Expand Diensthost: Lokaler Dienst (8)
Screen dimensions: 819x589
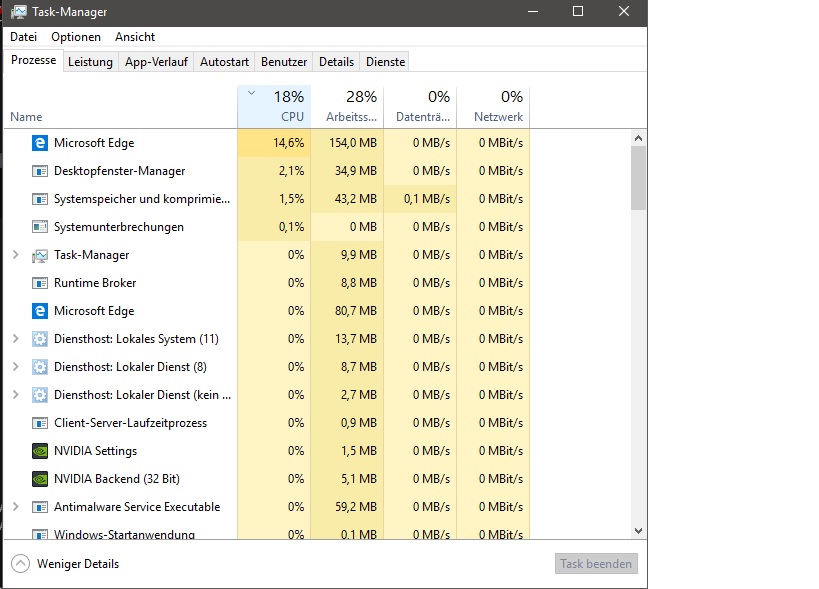point(15,367)
